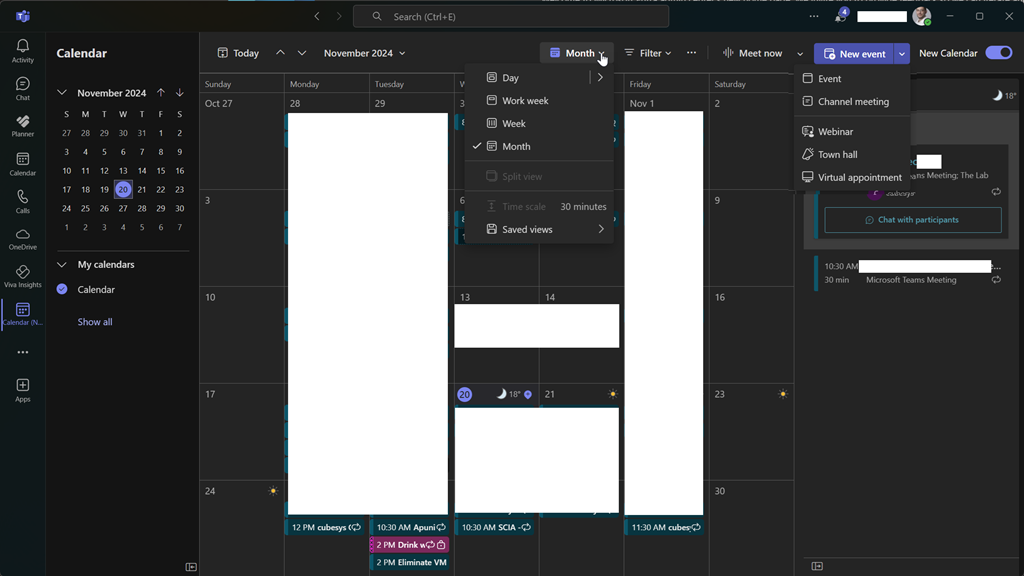
Task: Click the Today button
Action: point(238,53)
